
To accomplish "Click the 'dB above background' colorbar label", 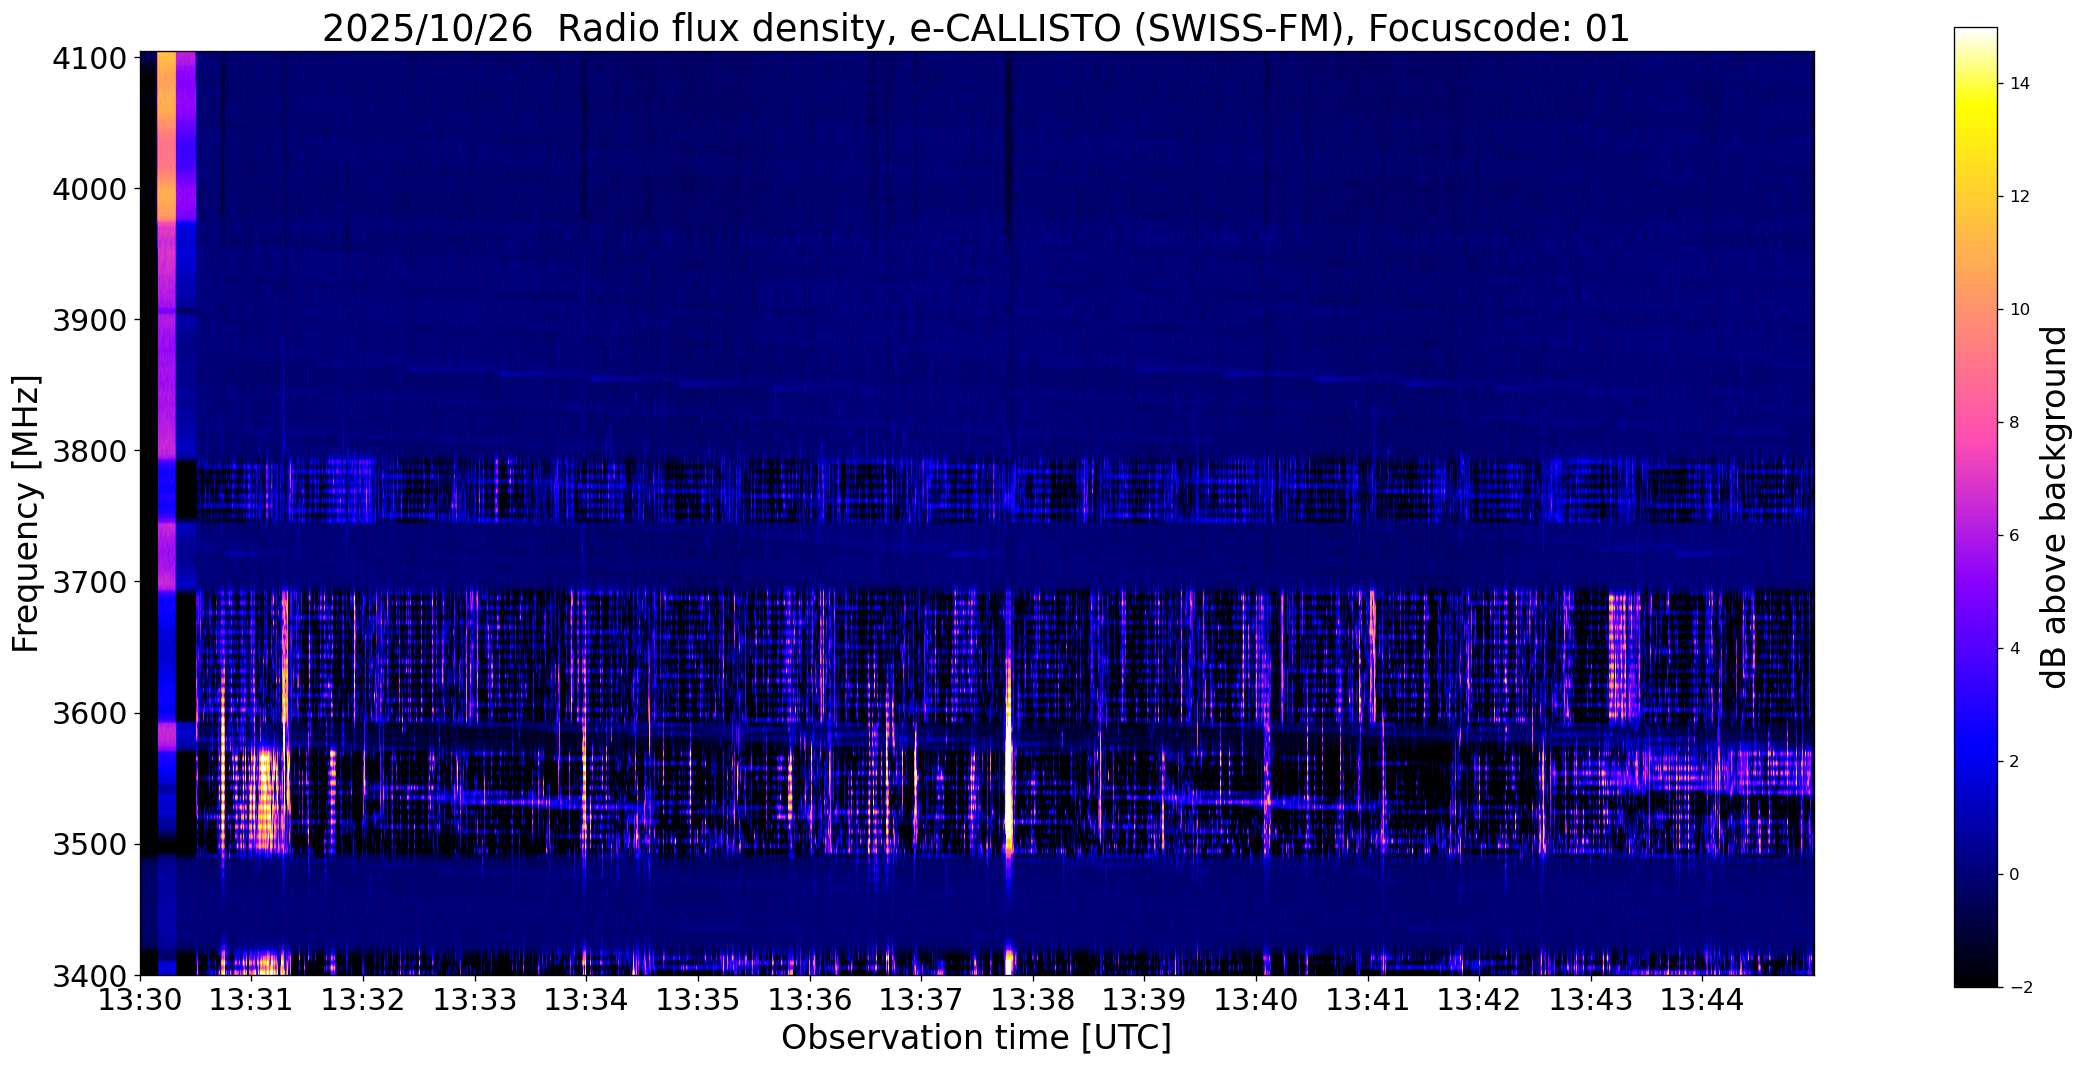I will 2054,507.
